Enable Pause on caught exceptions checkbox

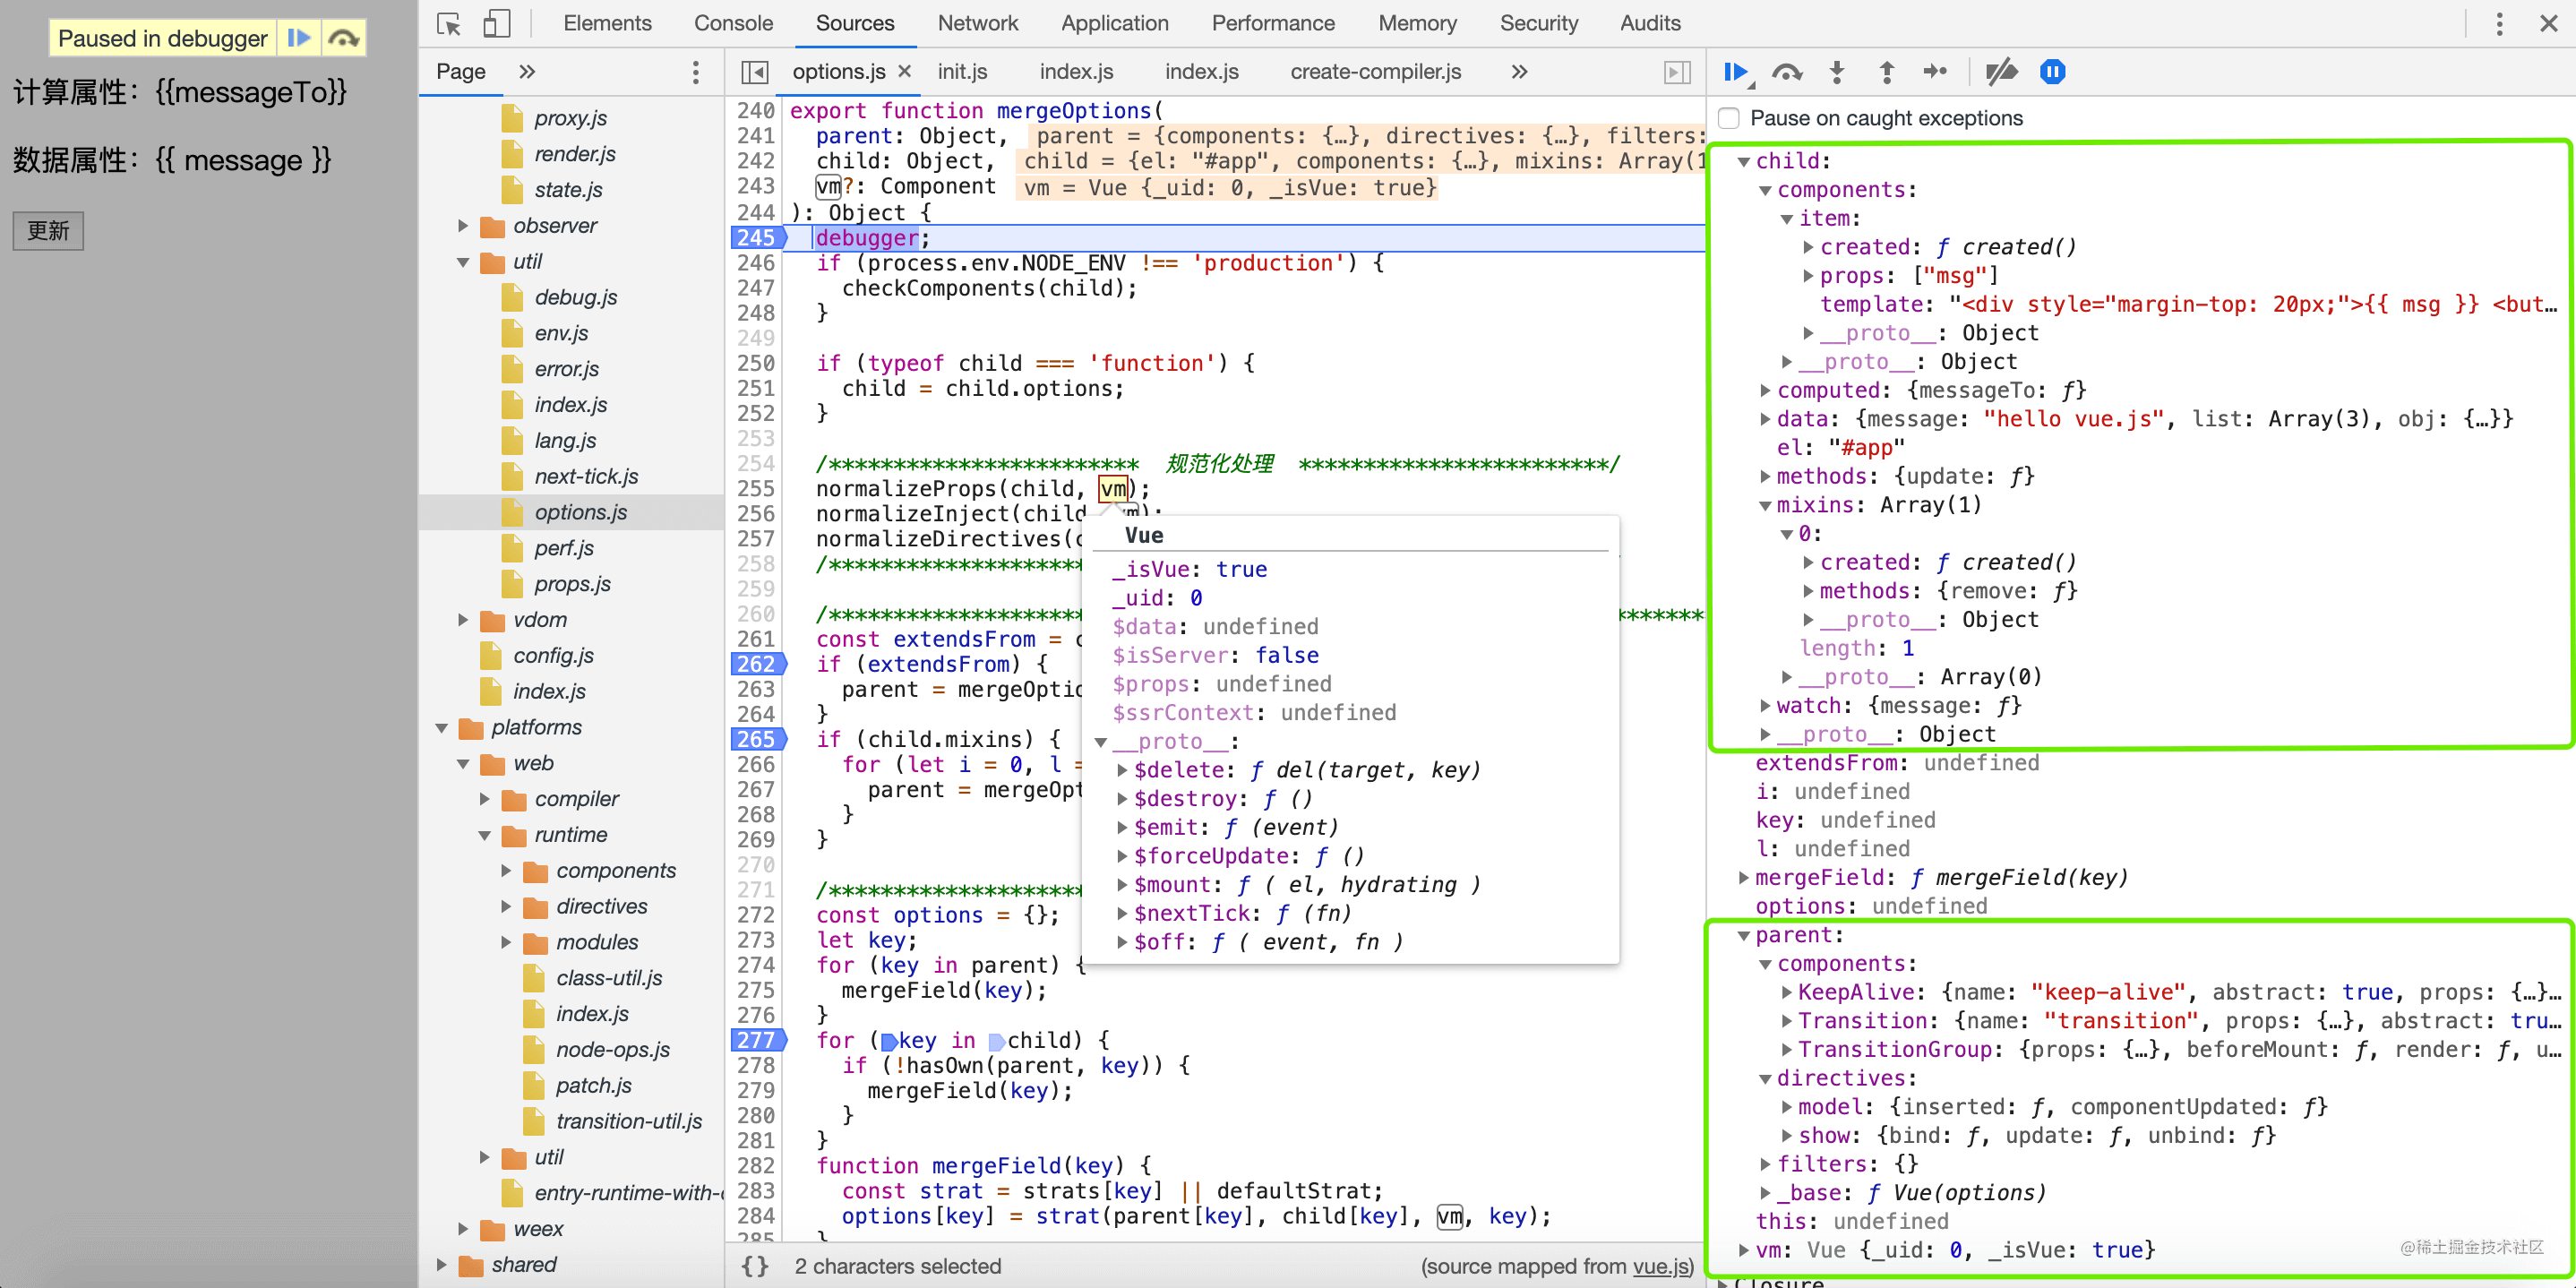pyautogui.click(x=1729, y=118)
